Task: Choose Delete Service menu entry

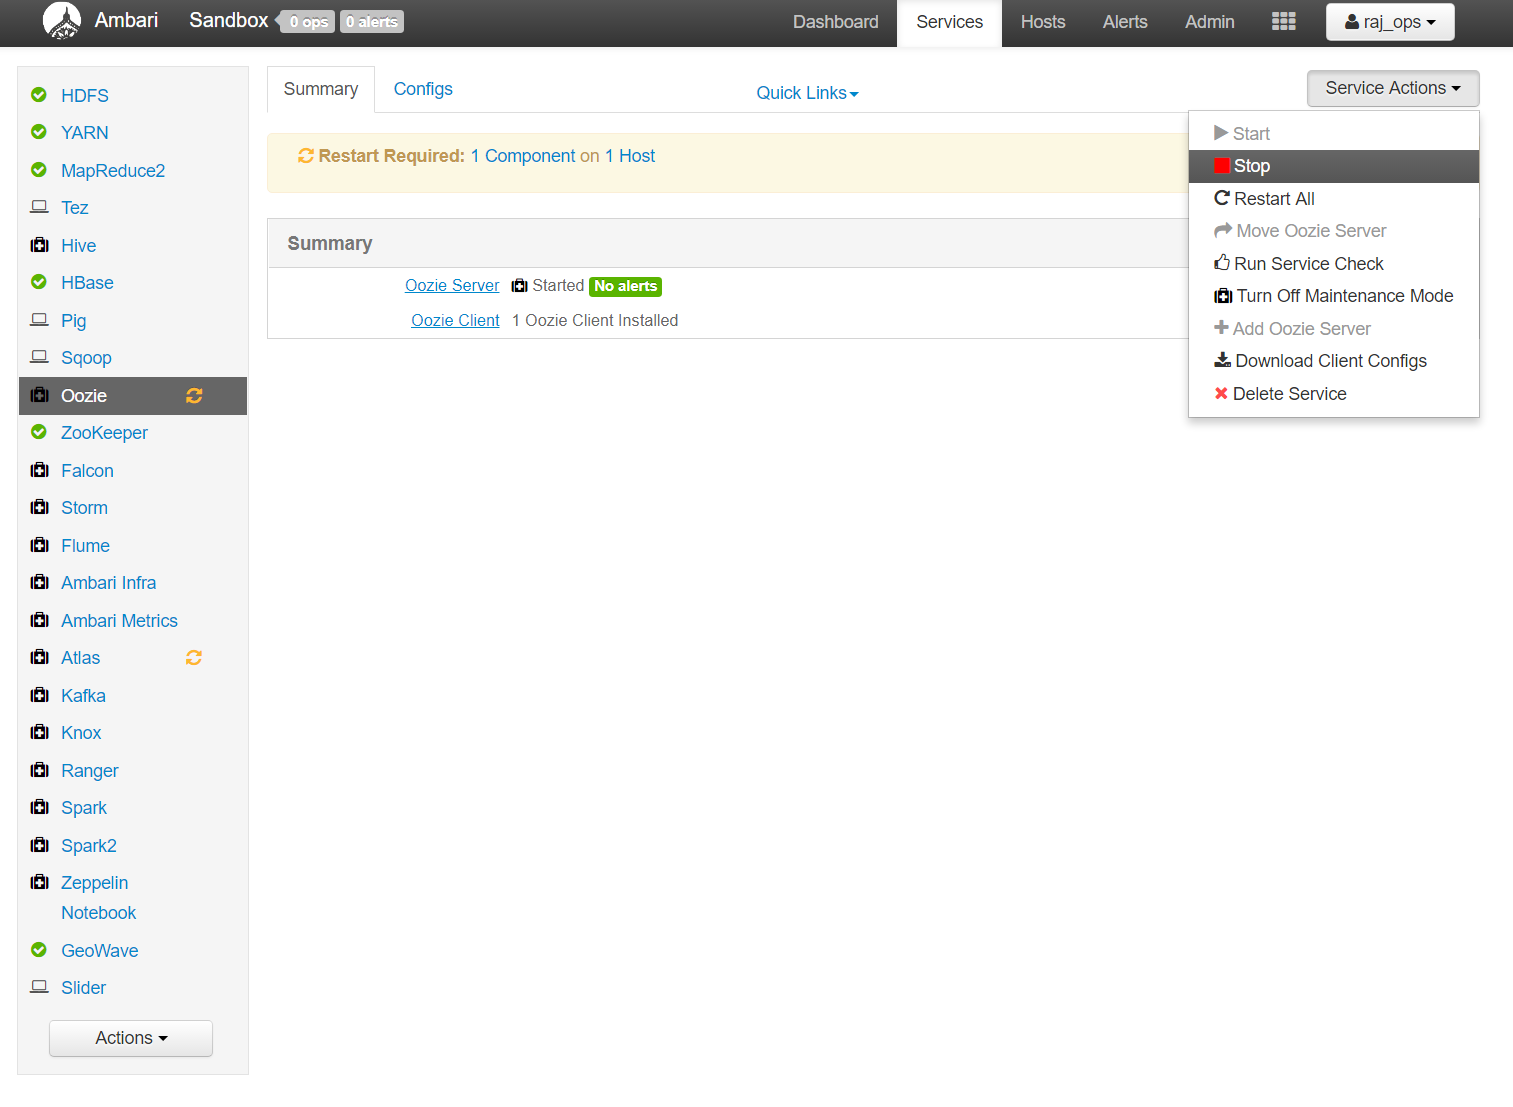Action: tap(1334, 394)
